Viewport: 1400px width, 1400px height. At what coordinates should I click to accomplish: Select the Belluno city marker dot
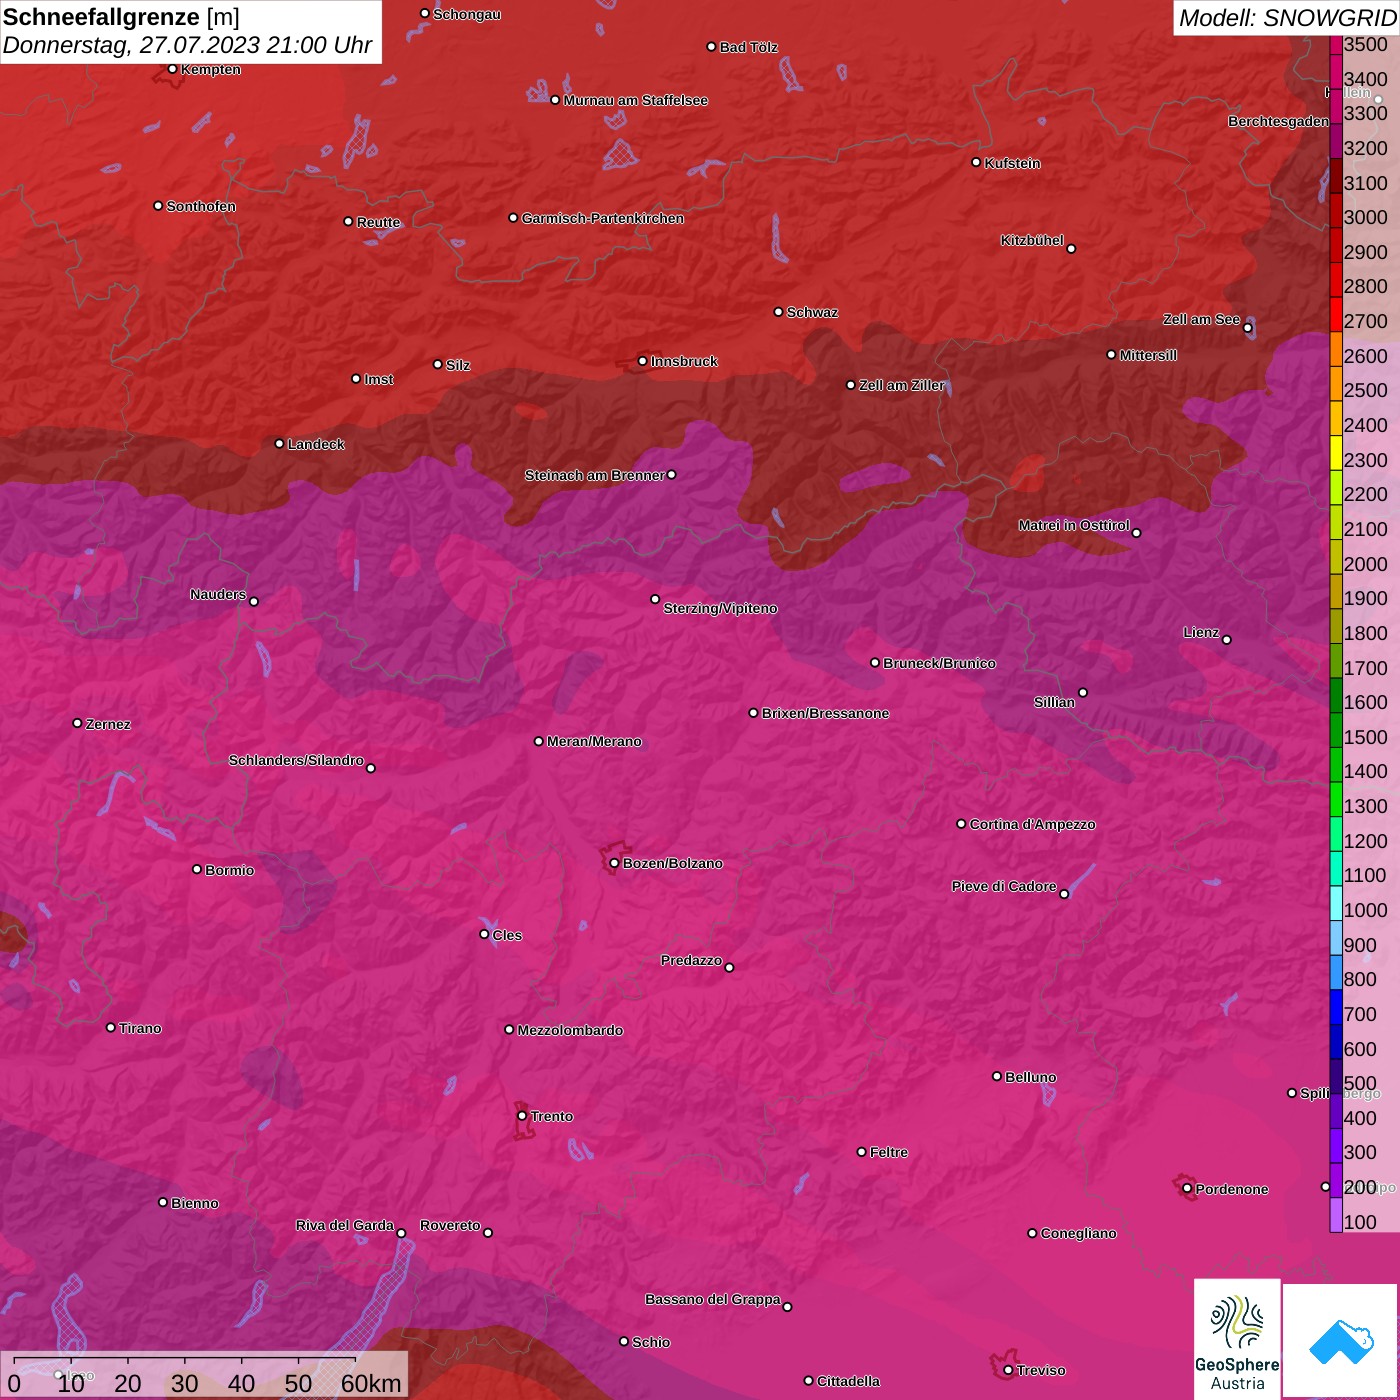997,1076
